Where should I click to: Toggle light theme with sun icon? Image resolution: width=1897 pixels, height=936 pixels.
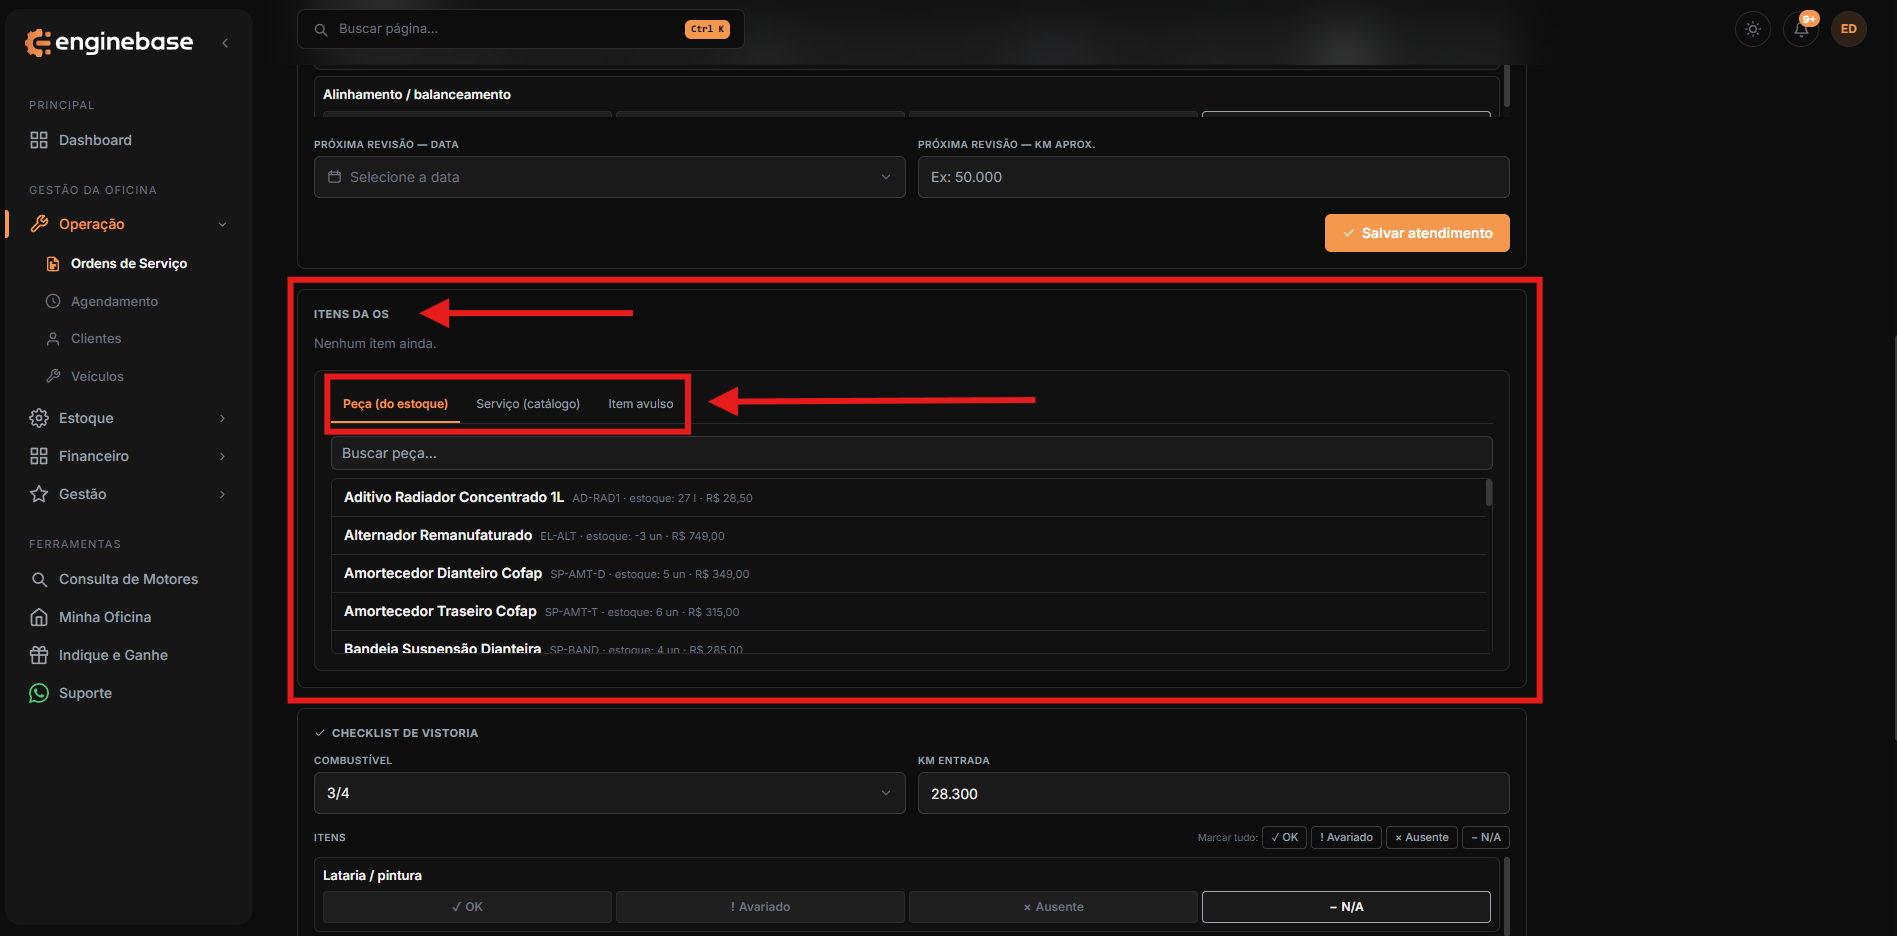coord(1753,29)
